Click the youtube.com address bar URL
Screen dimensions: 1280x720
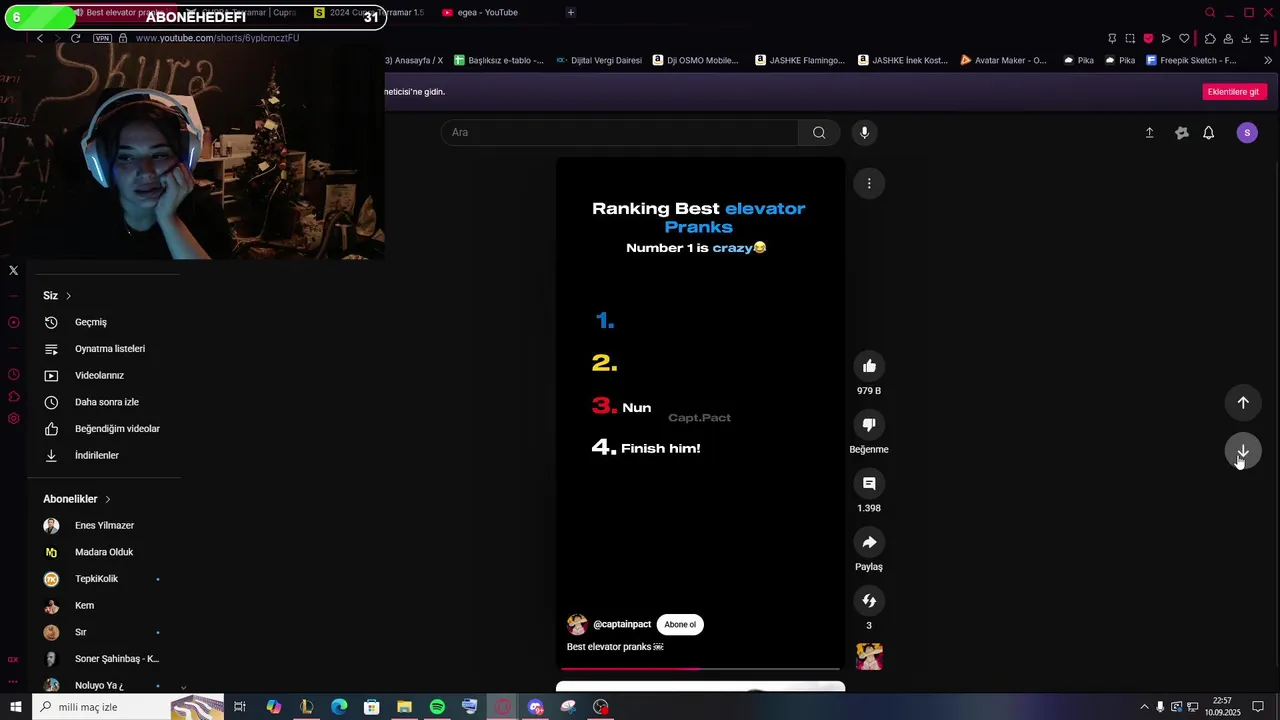(217, 38)
